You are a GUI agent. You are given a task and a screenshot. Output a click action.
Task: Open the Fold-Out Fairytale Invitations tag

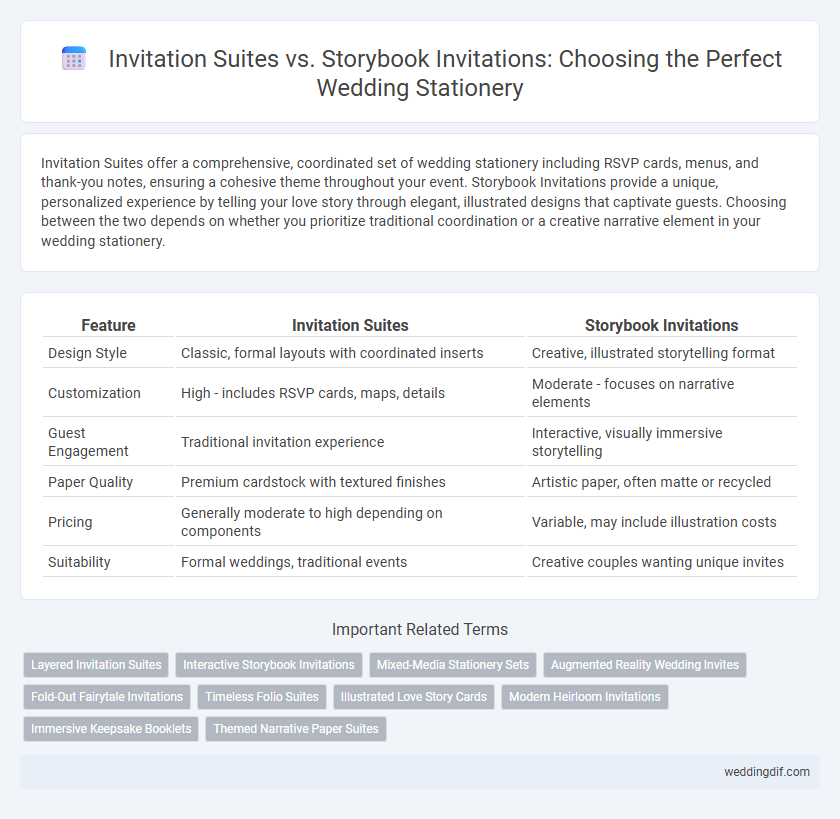(107, 697)
